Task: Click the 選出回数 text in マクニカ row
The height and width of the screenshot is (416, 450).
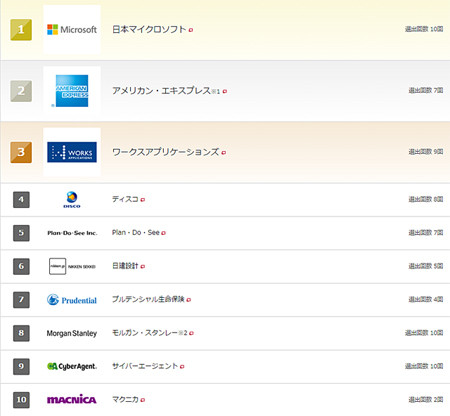Action: pos(426,399)
